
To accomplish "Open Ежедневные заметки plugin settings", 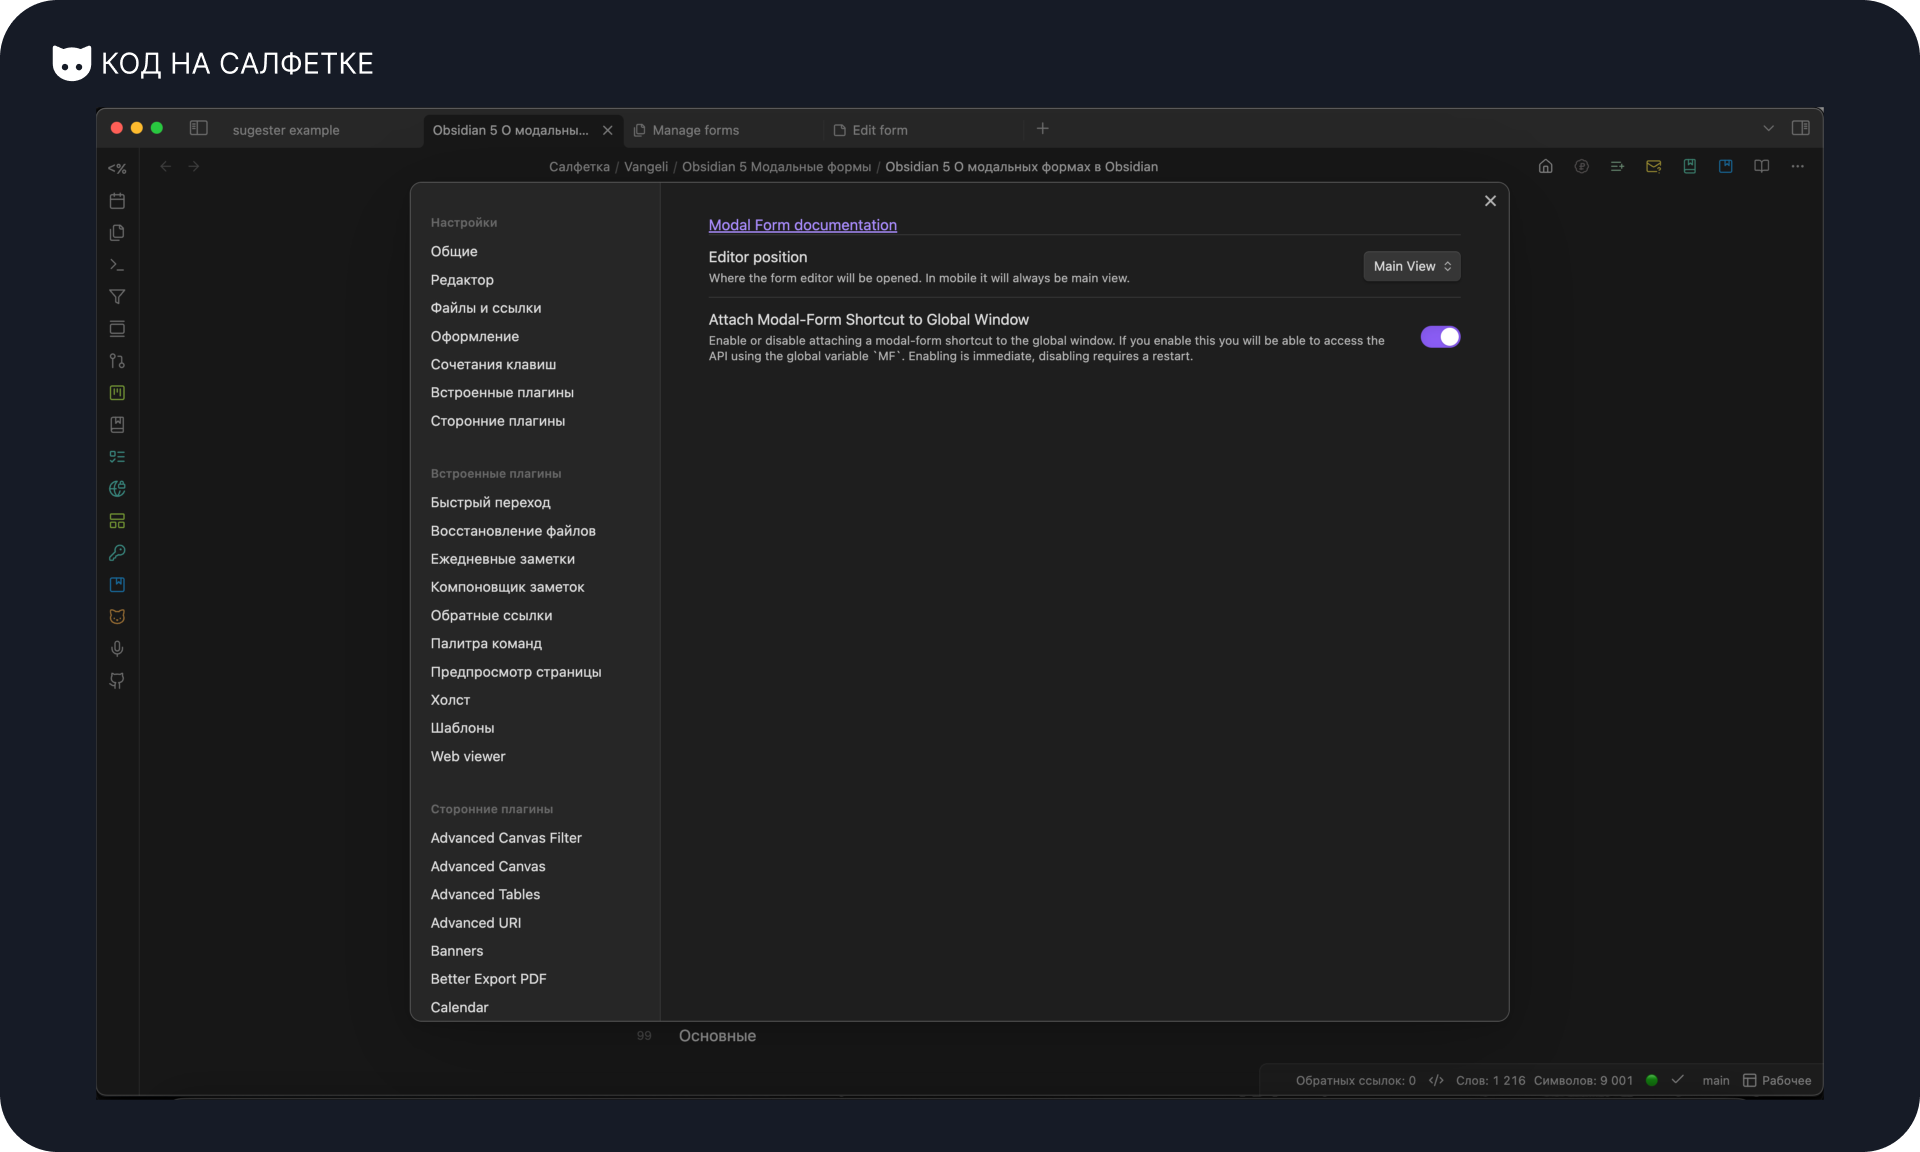I will [502, 559].
